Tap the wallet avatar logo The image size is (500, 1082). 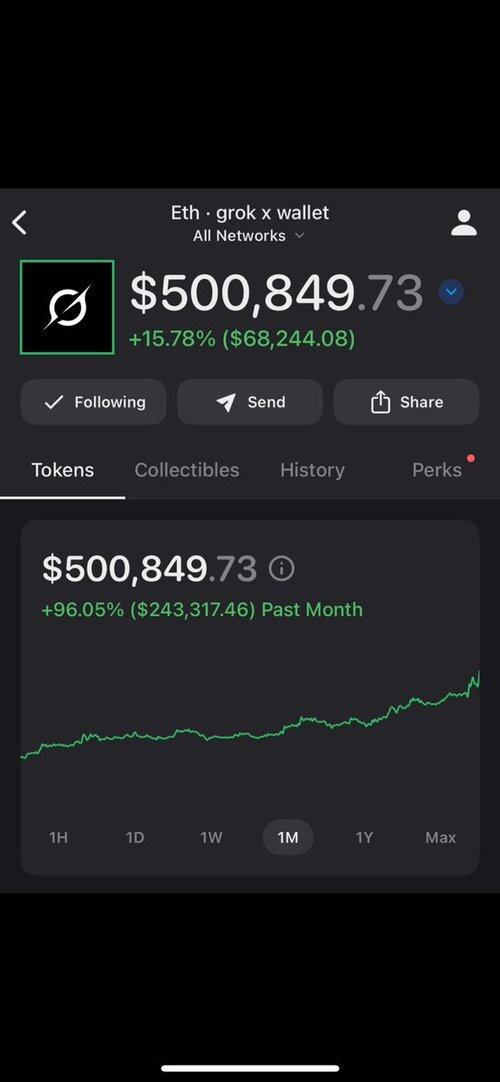click(x=67, y=307)
